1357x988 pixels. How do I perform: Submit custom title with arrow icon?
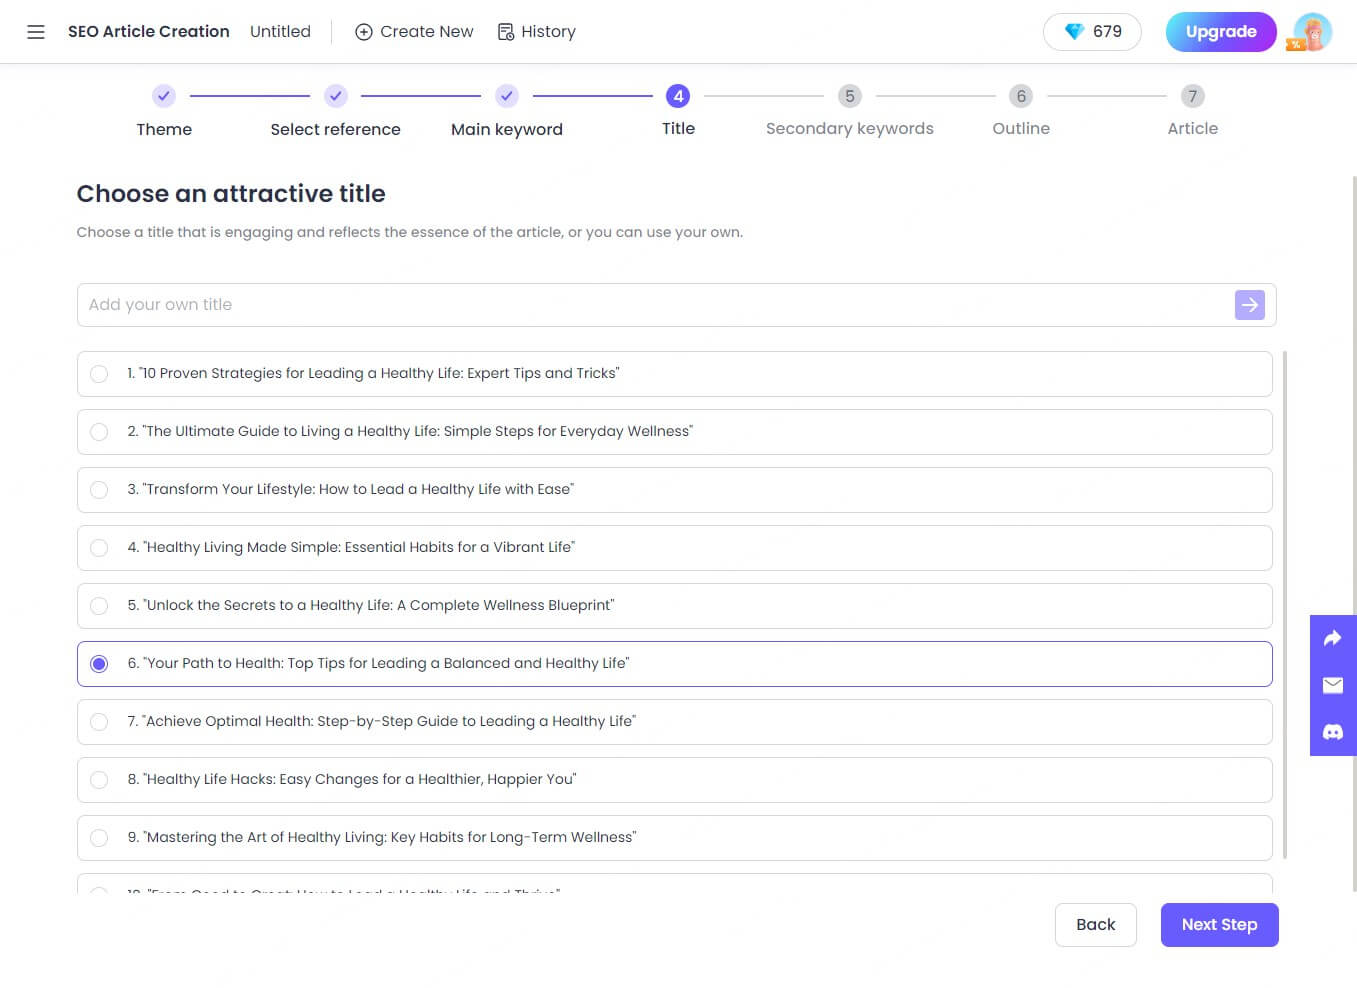(1249, 305)
